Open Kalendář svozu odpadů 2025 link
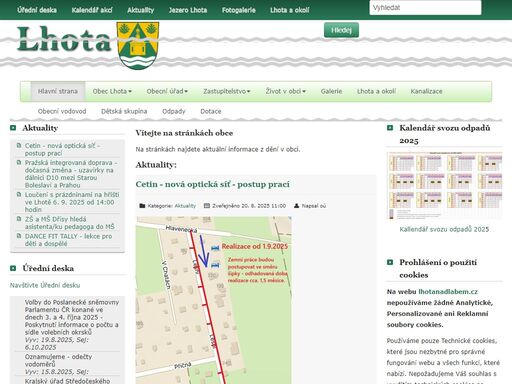Screen dimensions: 512x384 pos(444,229)
